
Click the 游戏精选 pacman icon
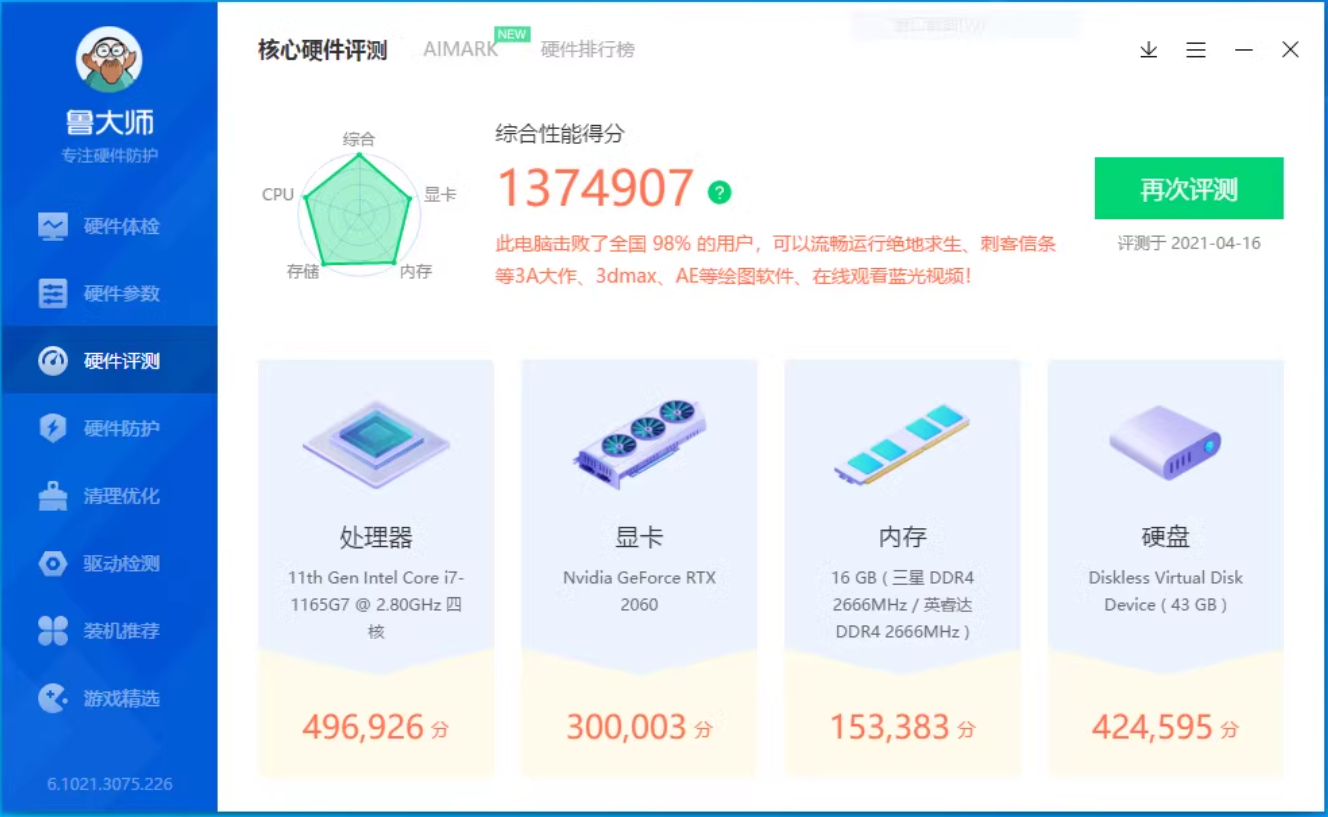tap(53, 698)
